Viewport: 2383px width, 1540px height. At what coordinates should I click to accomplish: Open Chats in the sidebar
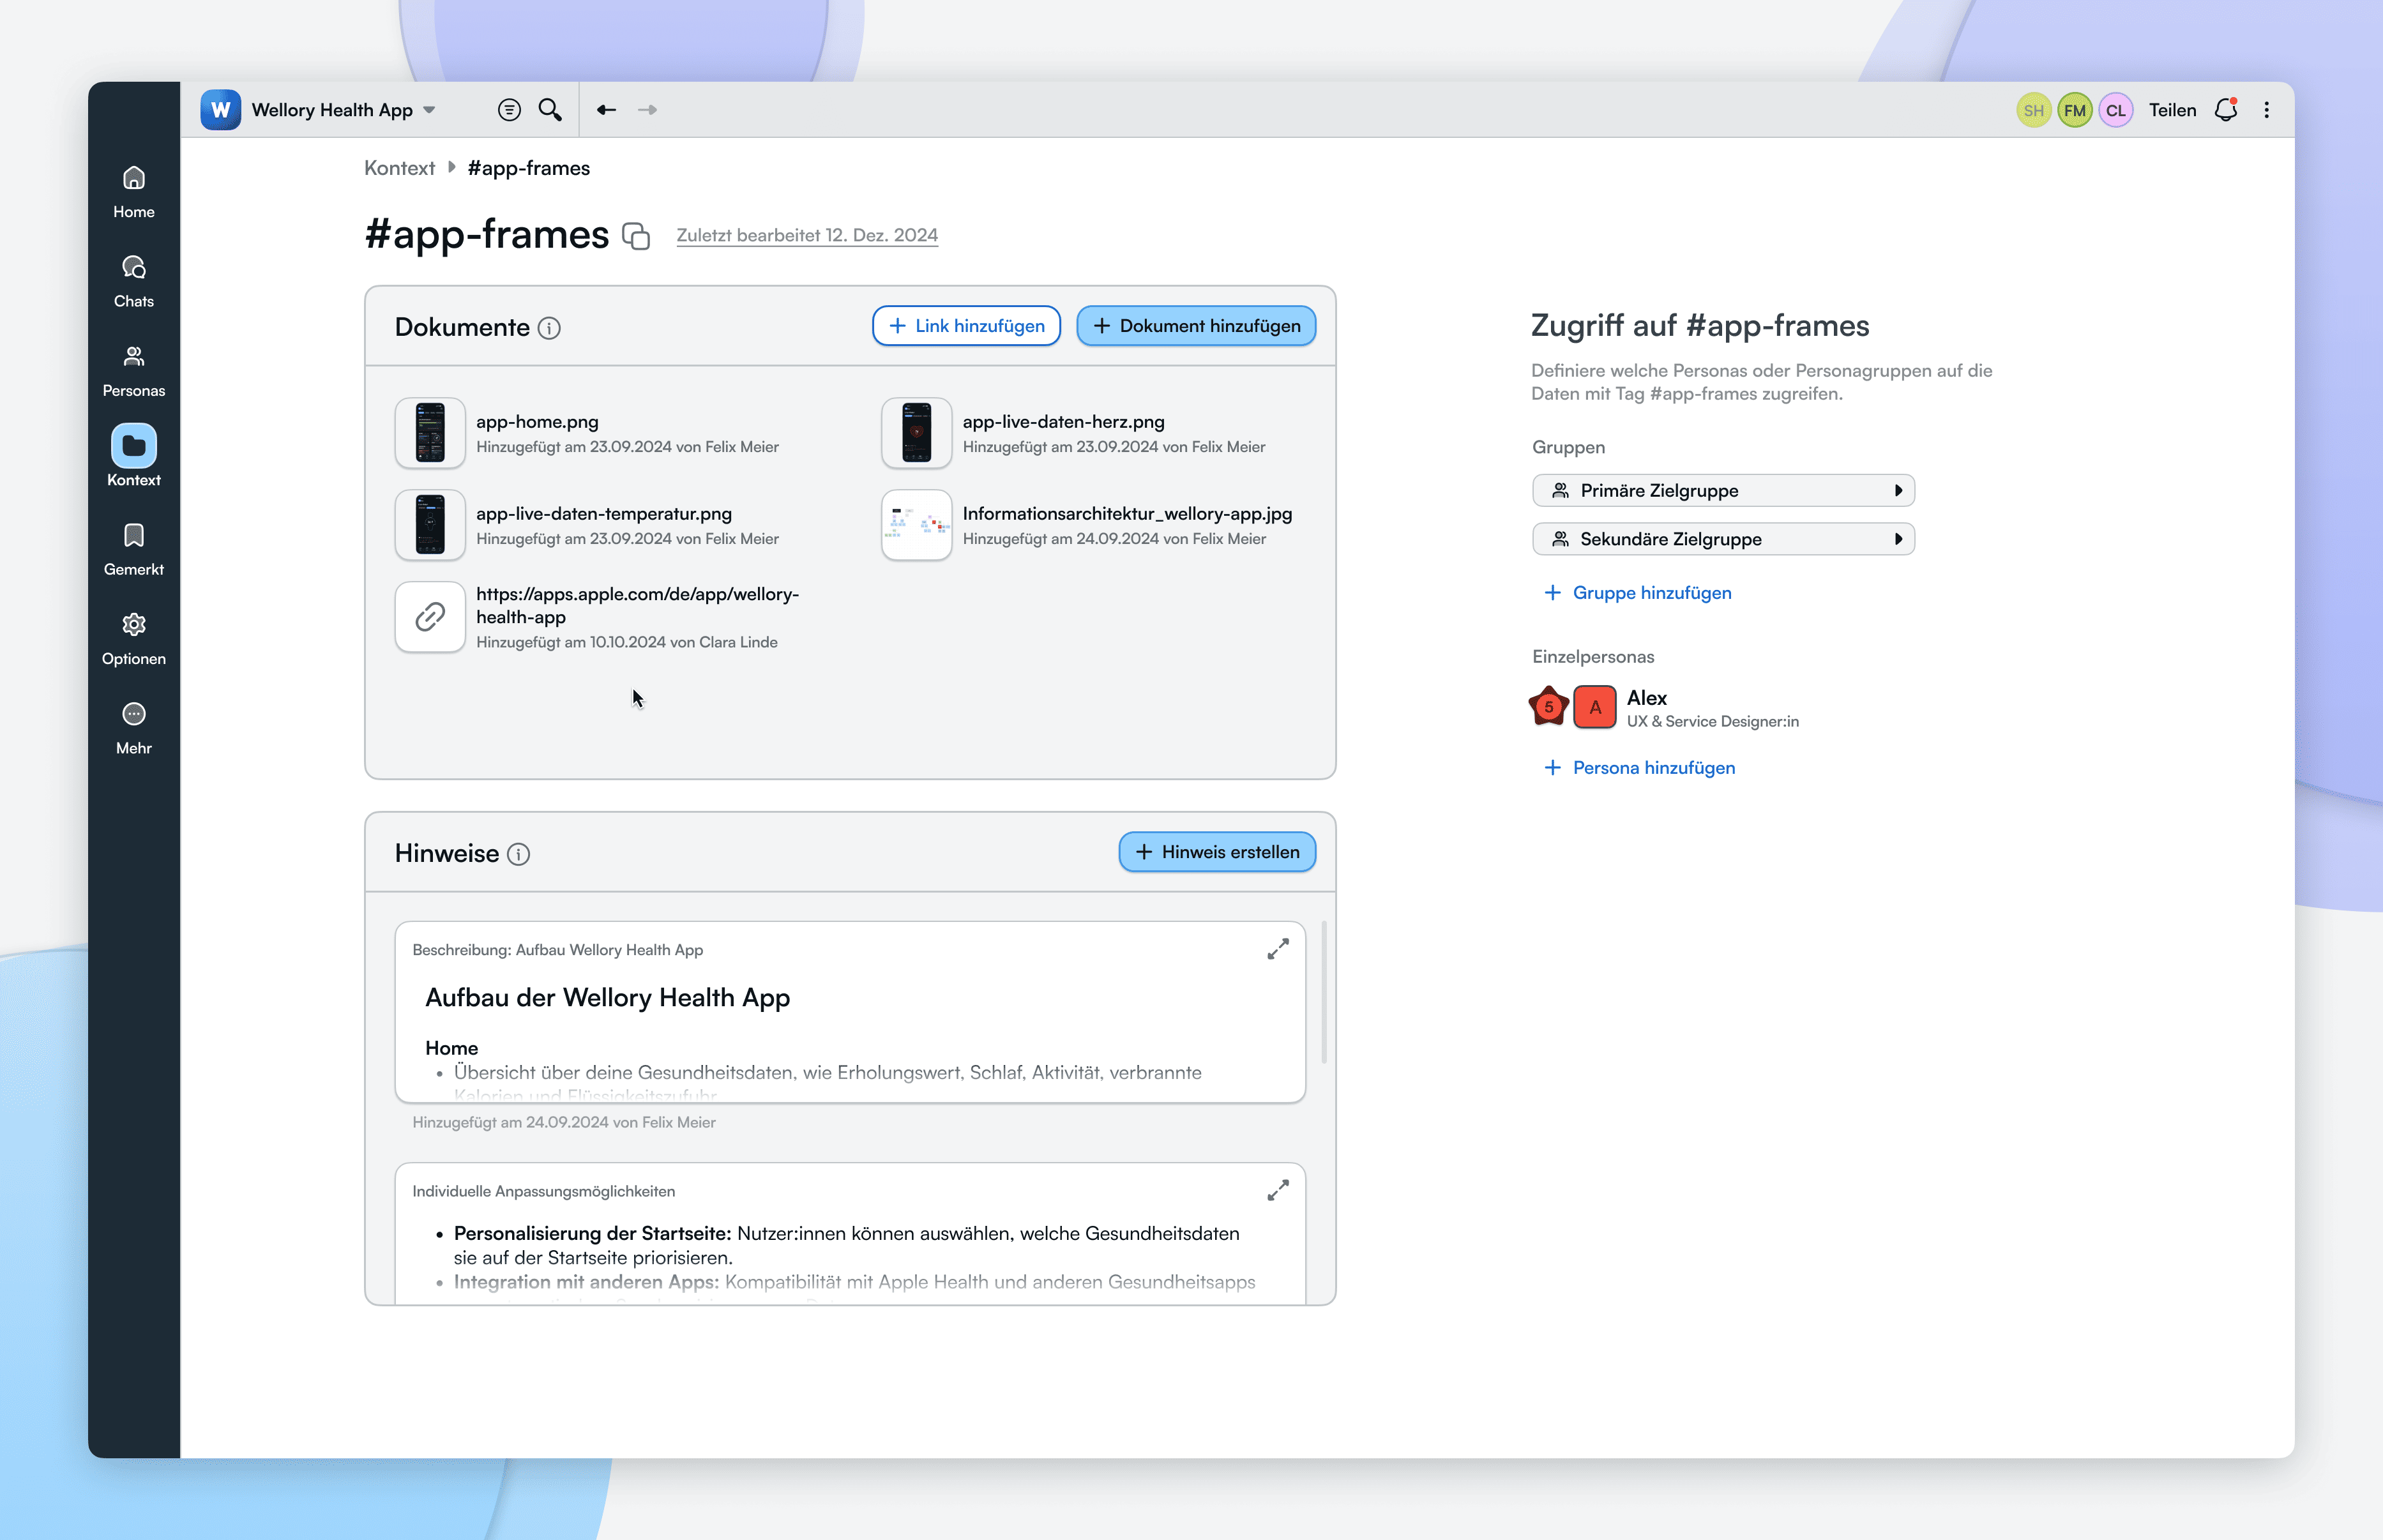click(134, 281)
